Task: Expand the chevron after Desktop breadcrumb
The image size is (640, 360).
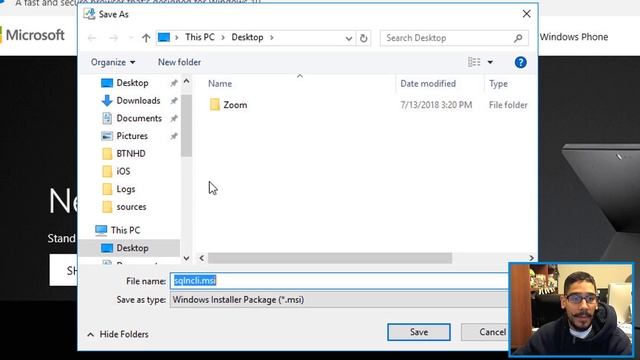Action: click(x=271, y=38)
